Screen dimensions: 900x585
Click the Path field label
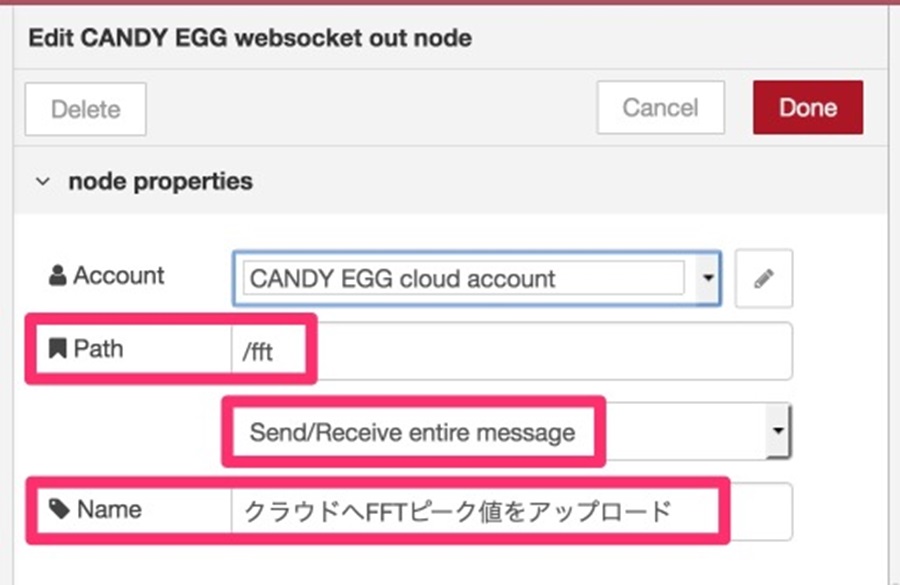pos(98,348)
